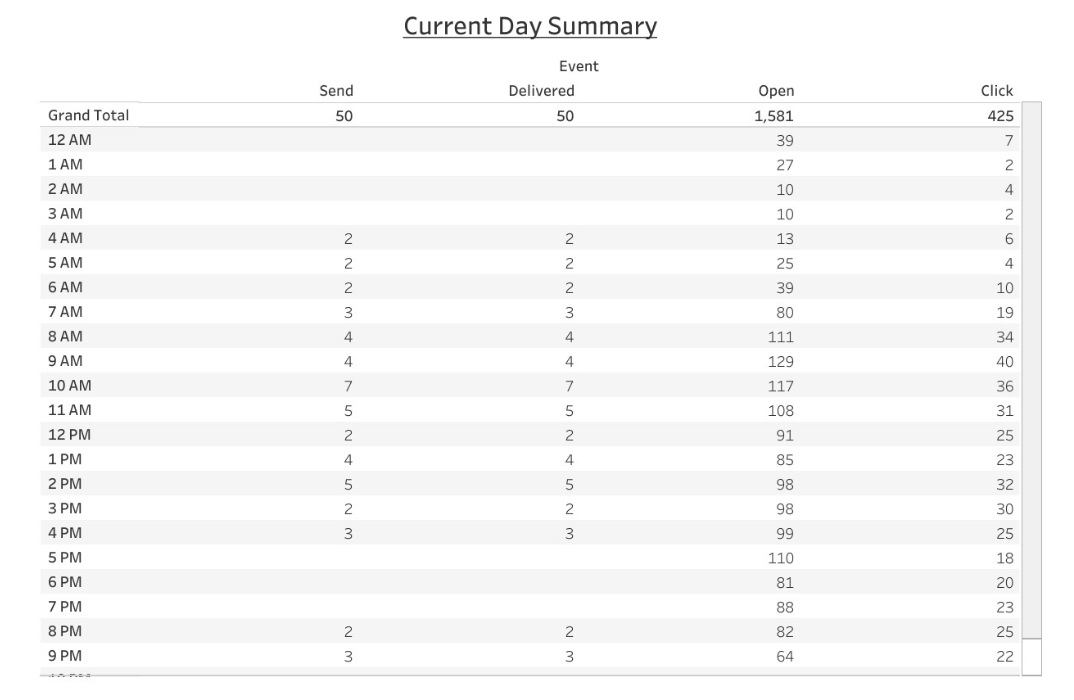1074x700 pixels.
Task: Select the 9 AM Open value 129
Action: [780, 362]
